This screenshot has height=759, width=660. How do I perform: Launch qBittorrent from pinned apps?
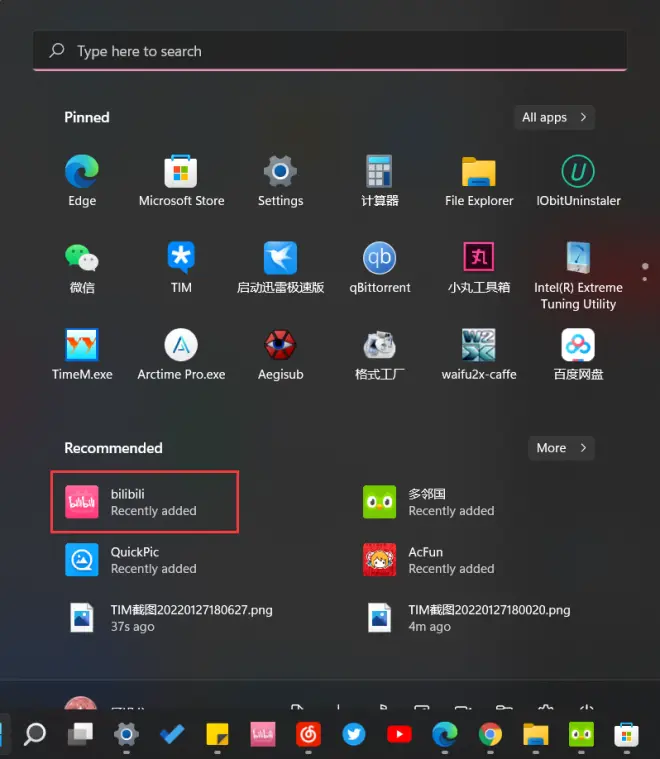tap(380, 267)
